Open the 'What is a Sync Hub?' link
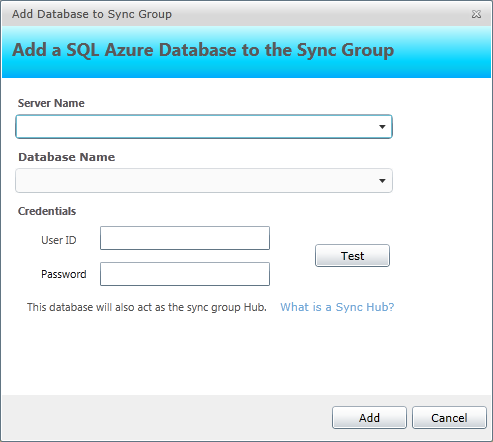Image resolution: width=493 pixels, height=442 pixels. point(337,307)
